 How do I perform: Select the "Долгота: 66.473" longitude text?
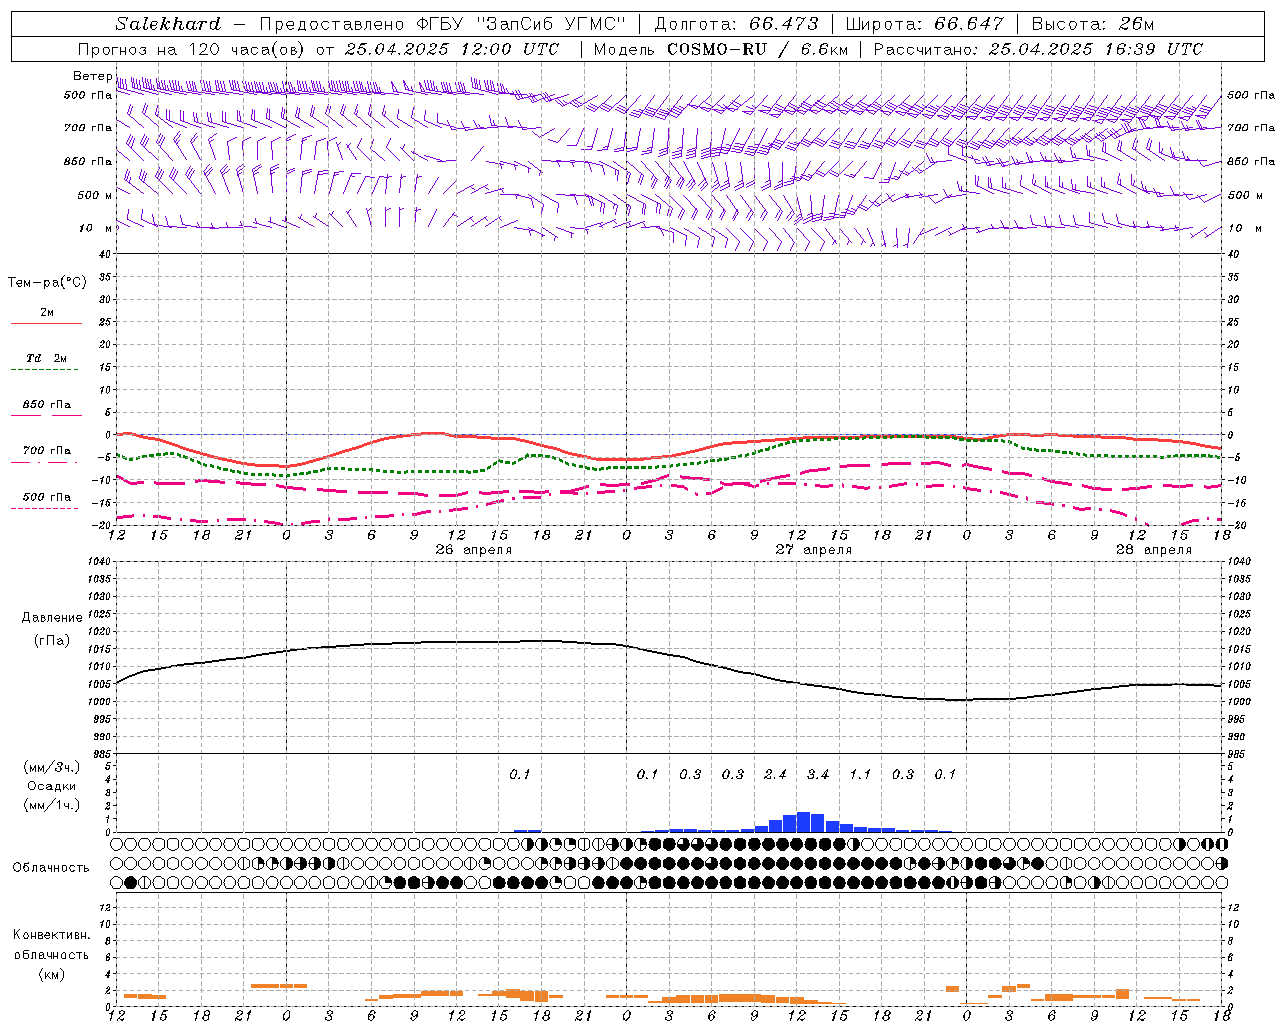click(x=736, y=24)
